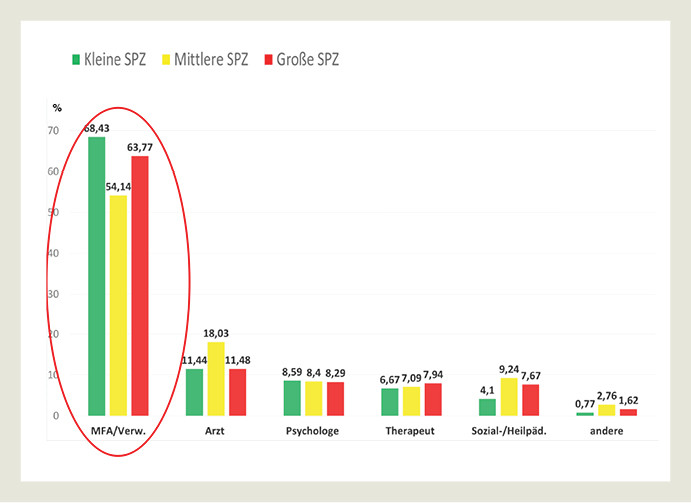Image resolution: width=691 pixels, height=503 pixels.
Task: Click the yellow Mittlere SPZ legend swatch
Action: coord(166,60)
